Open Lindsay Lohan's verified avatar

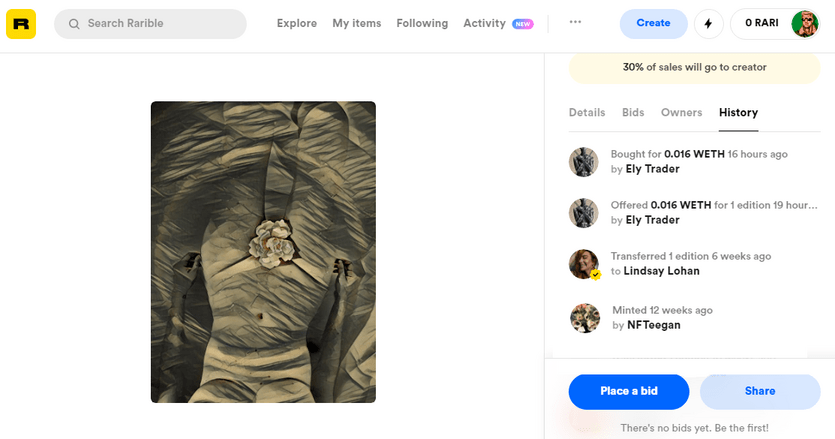(584, 264)
